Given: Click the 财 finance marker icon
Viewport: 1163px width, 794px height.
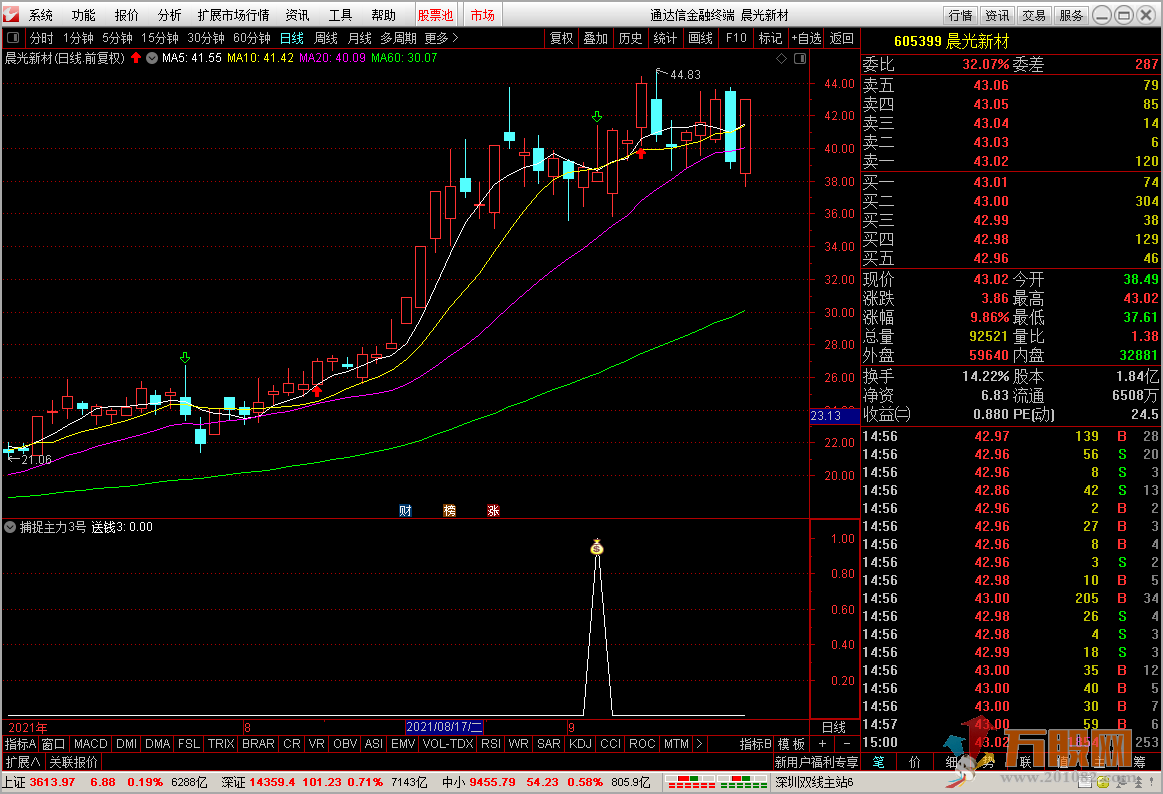Looking at the screenshot, I should pyautogui.click(x=405, y=510).
